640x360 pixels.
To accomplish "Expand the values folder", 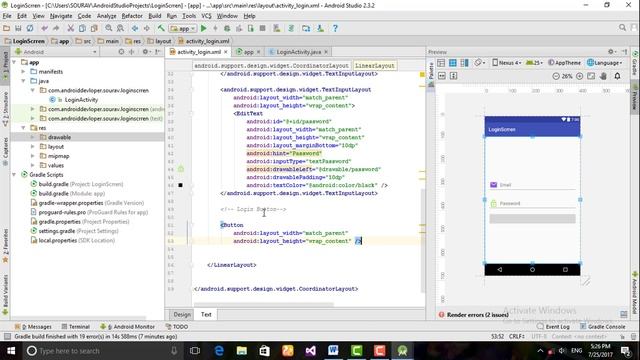I will [33, 165].
